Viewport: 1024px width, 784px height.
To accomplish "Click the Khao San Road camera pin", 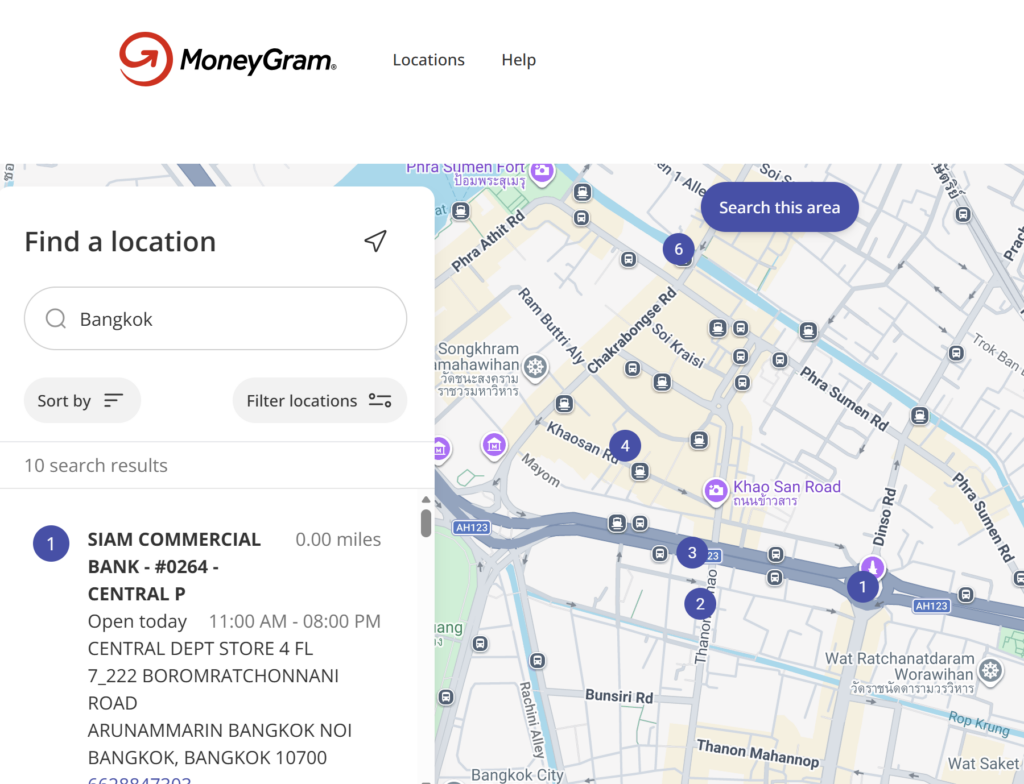I will pyautogui.click(x=715, y=490).
